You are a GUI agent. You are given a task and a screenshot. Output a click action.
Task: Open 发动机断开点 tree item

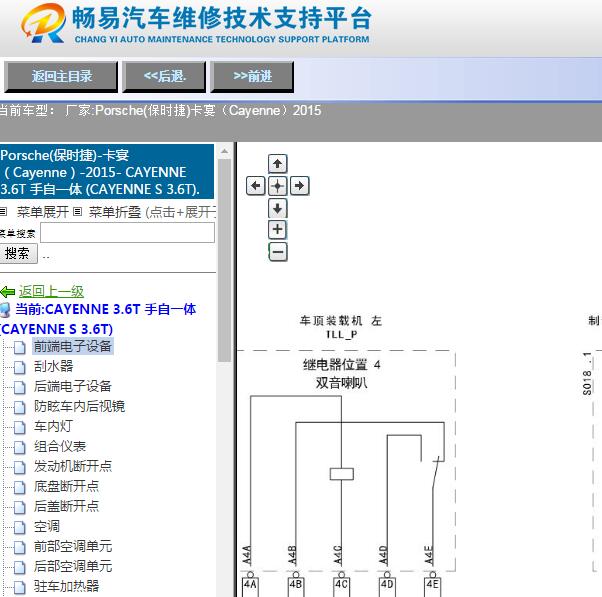tap(73, 466)
